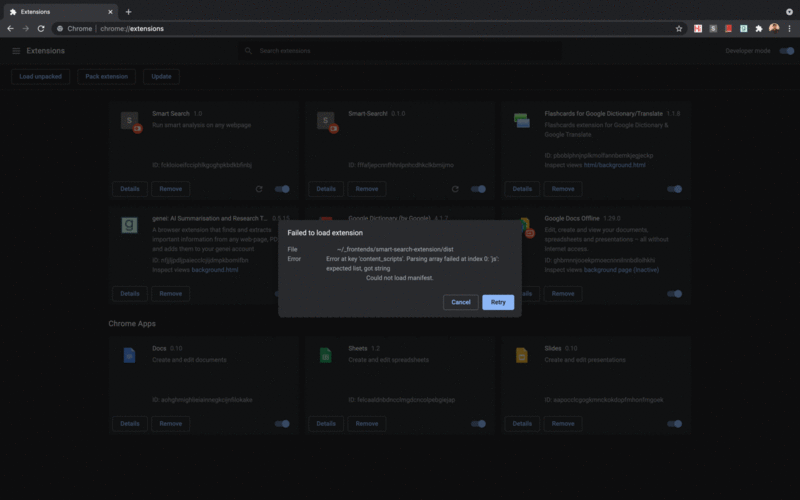This screenshot has width=800, height=500.
Task: Toggle the Google Docs Offline switch
Action: pos(674,293)
